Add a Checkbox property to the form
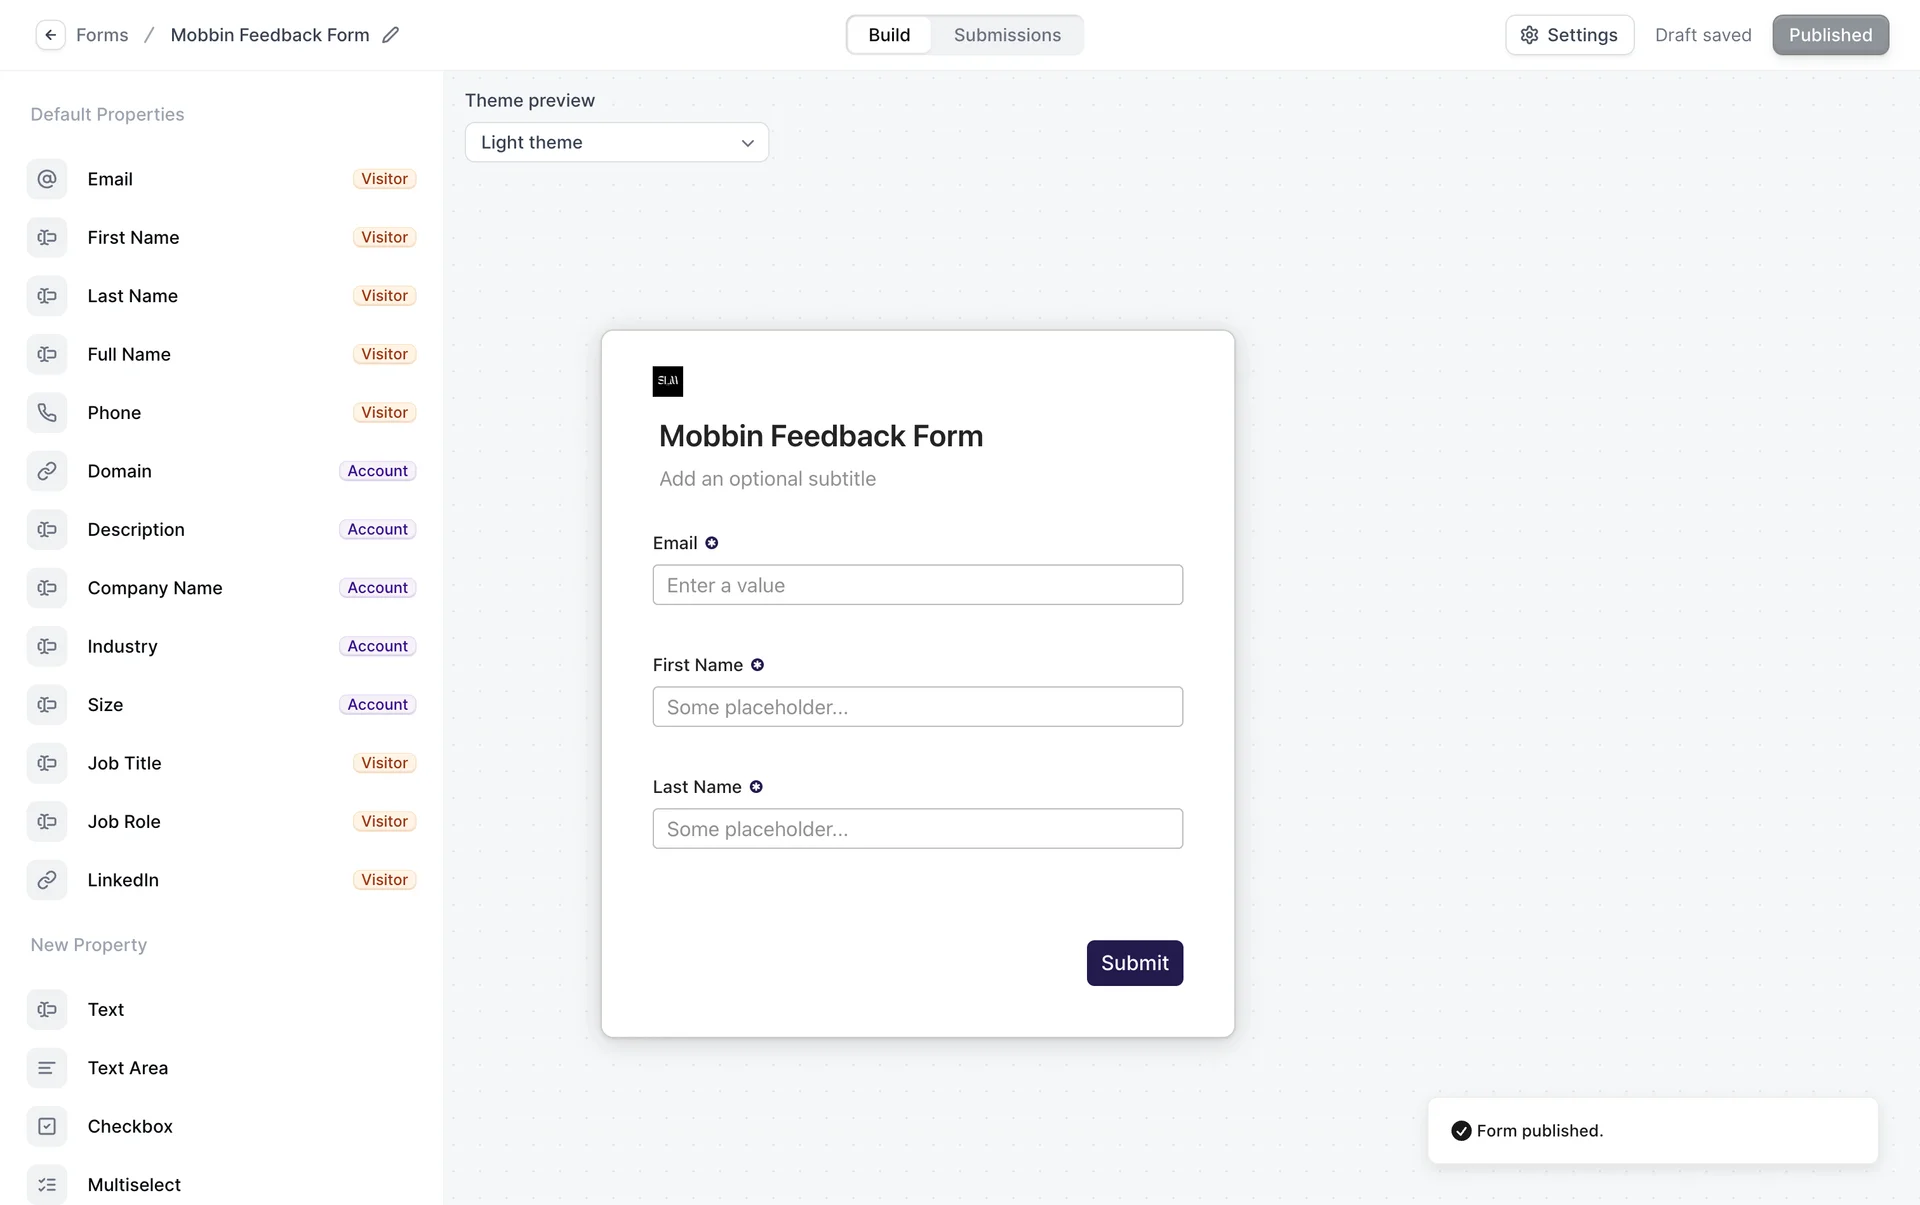 130,1127
